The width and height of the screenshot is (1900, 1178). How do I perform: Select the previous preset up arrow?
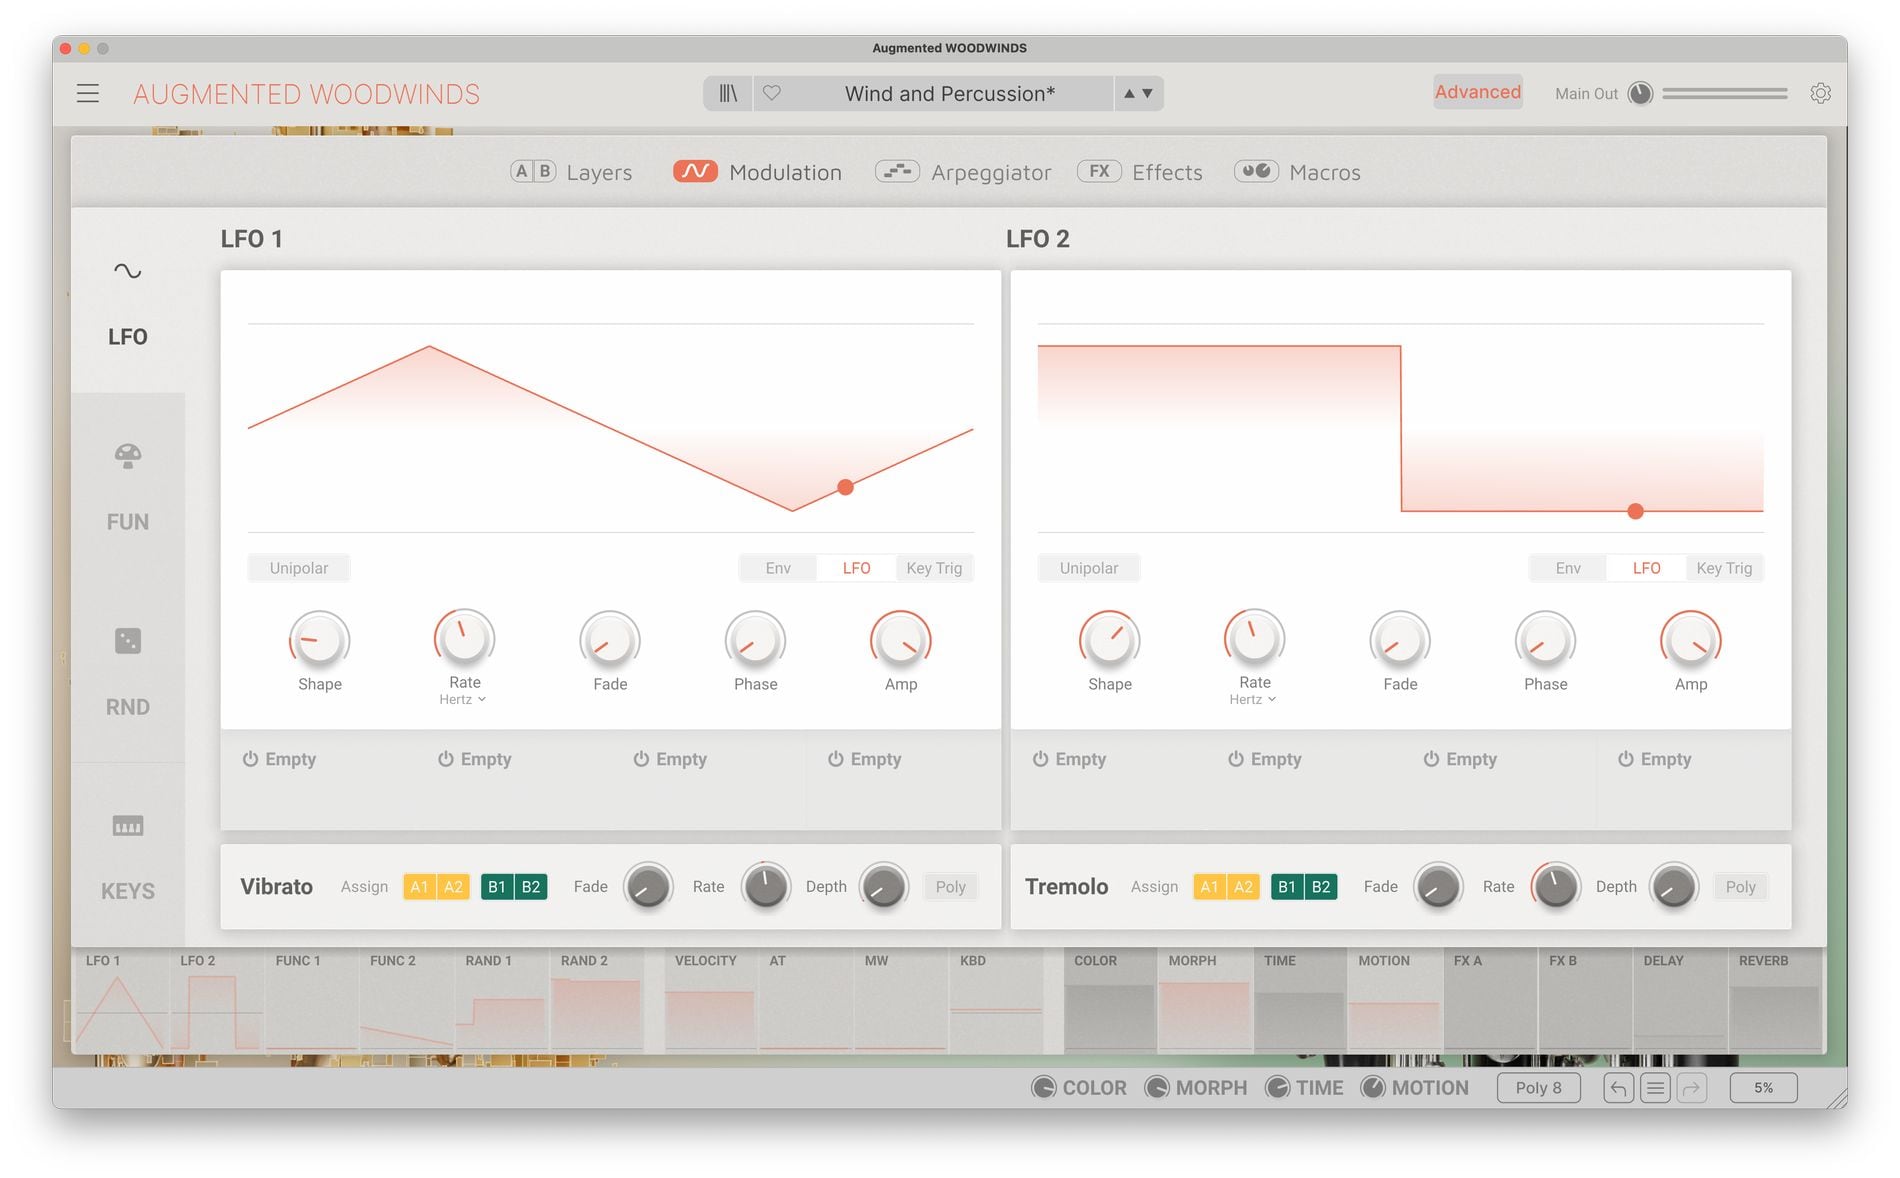click(1129, 93)
